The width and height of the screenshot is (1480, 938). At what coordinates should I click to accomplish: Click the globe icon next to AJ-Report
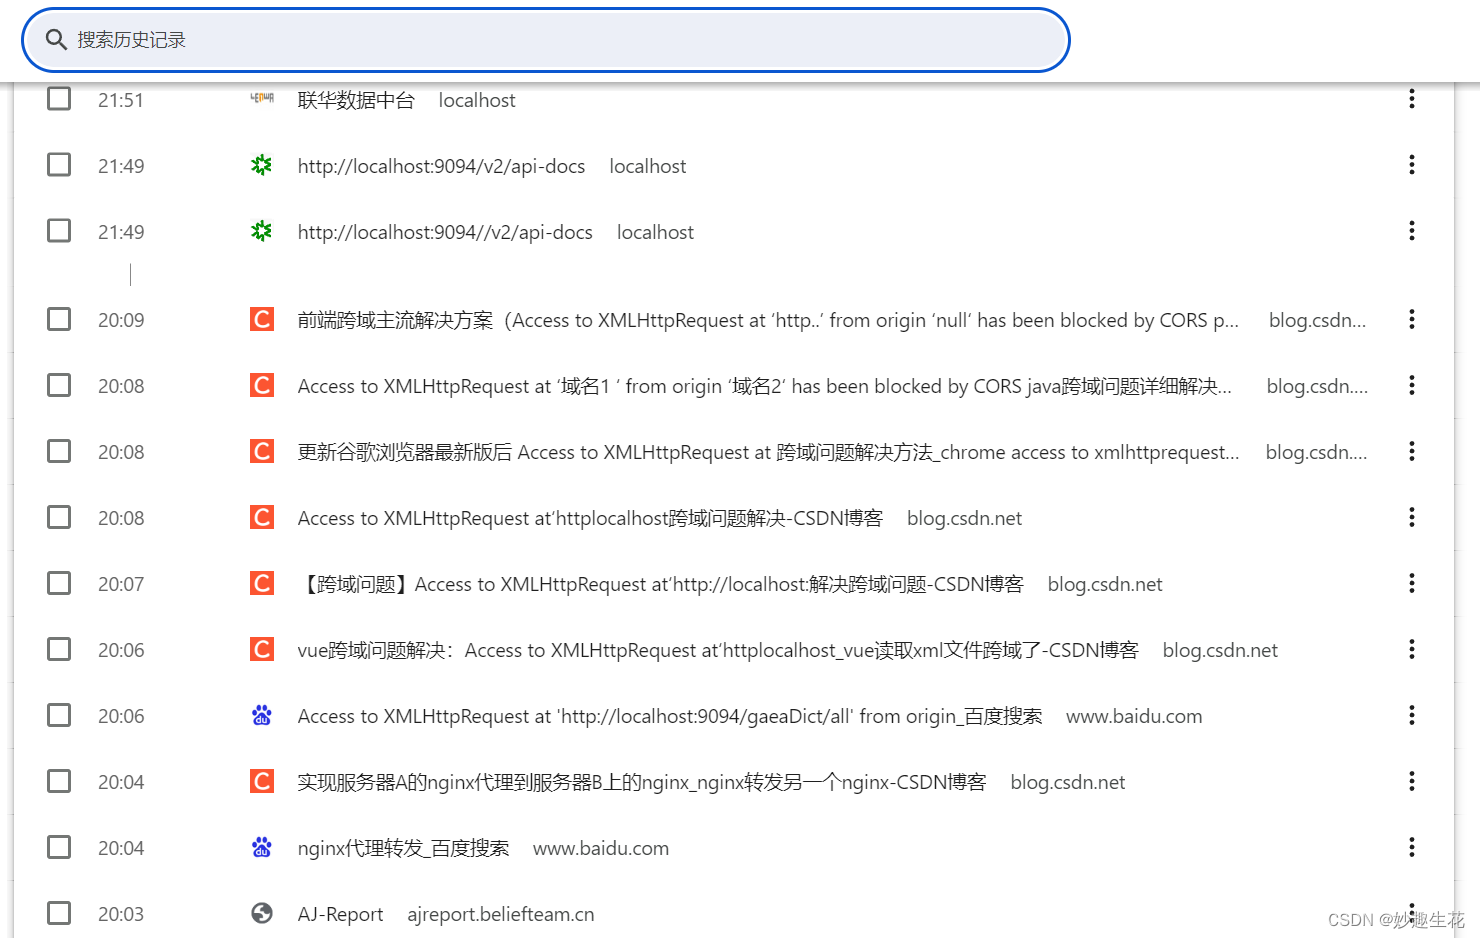(x=261, y=913)
